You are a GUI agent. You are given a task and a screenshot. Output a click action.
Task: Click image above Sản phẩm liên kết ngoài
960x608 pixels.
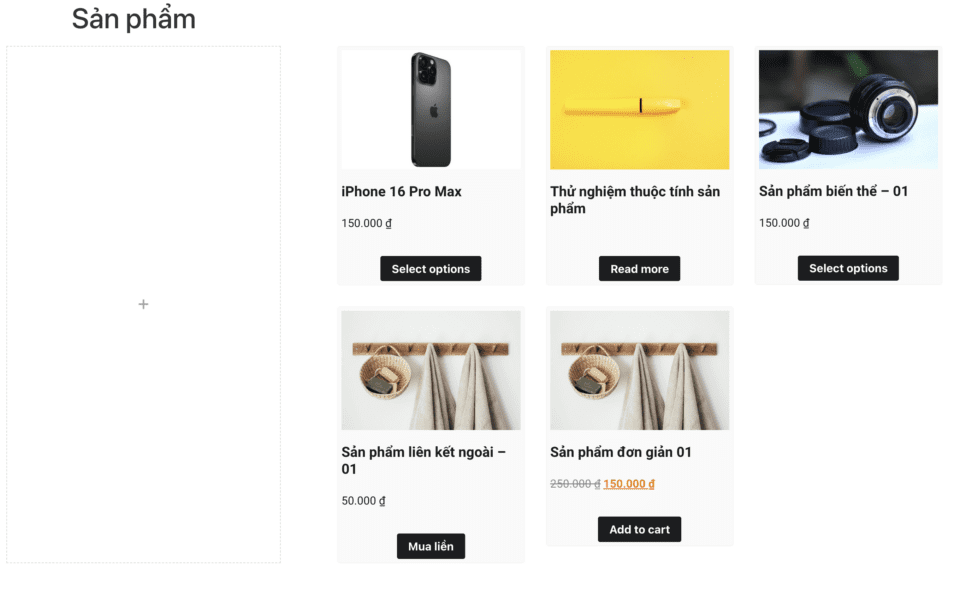click(x=431, y=370)
